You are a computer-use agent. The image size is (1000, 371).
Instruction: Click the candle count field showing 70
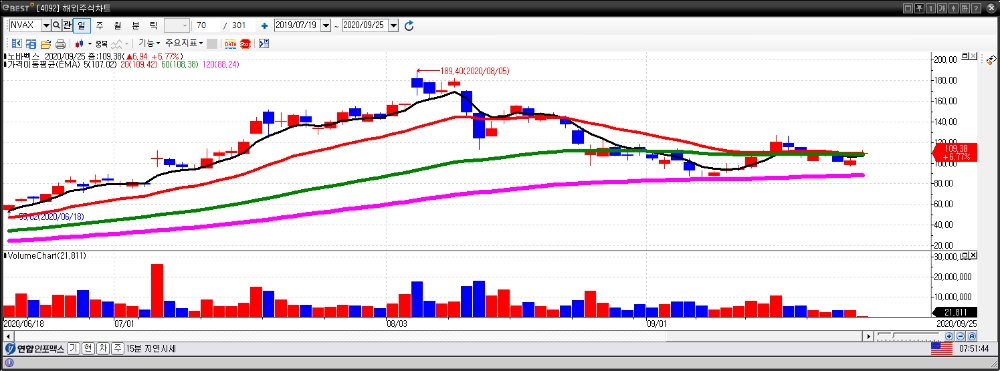click(x=208, y=25)
